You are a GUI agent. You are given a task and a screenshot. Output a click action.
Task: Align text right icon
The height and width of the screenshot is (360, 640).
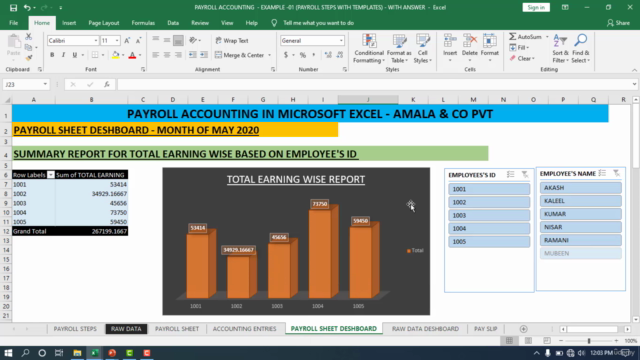pyautogui.click(x=178, y=55)
